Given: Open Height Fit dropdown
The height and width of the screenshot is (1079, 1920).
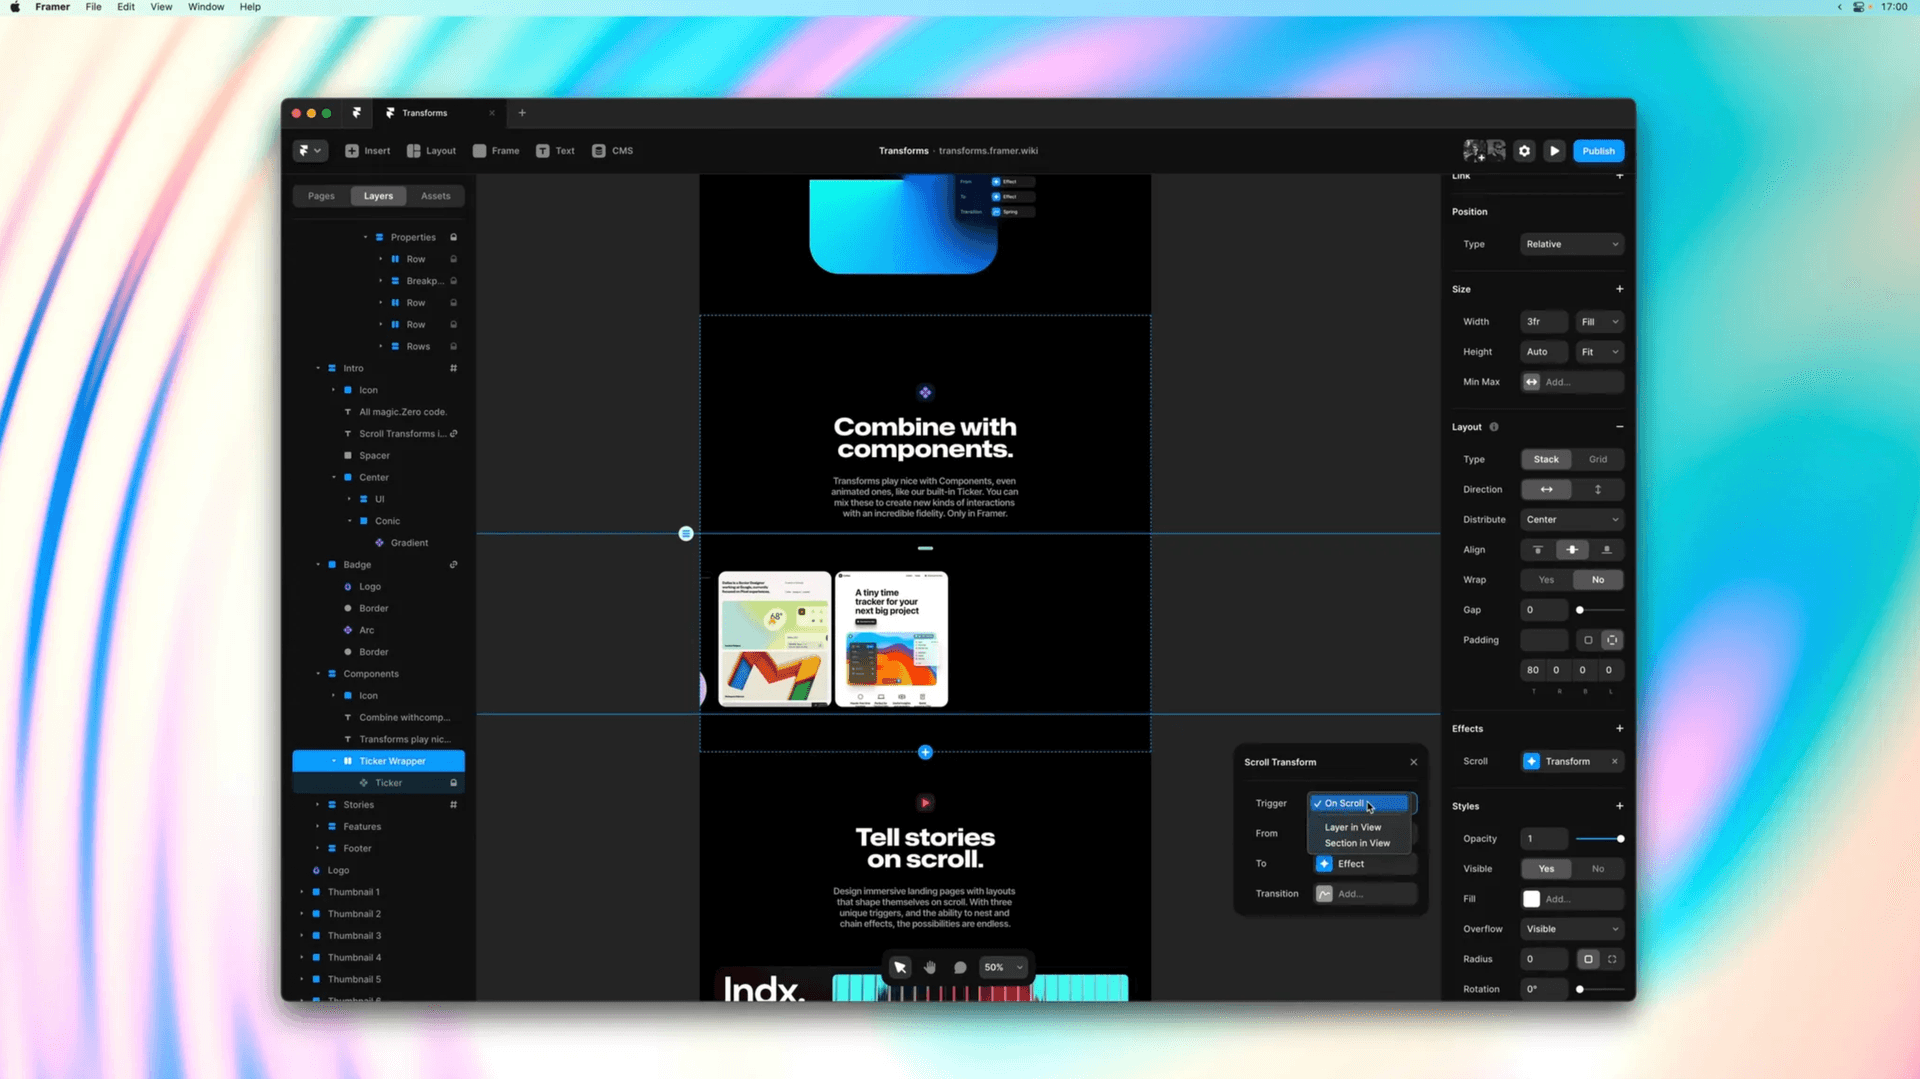Looking at the screenshot, I should click(1599, 352).
